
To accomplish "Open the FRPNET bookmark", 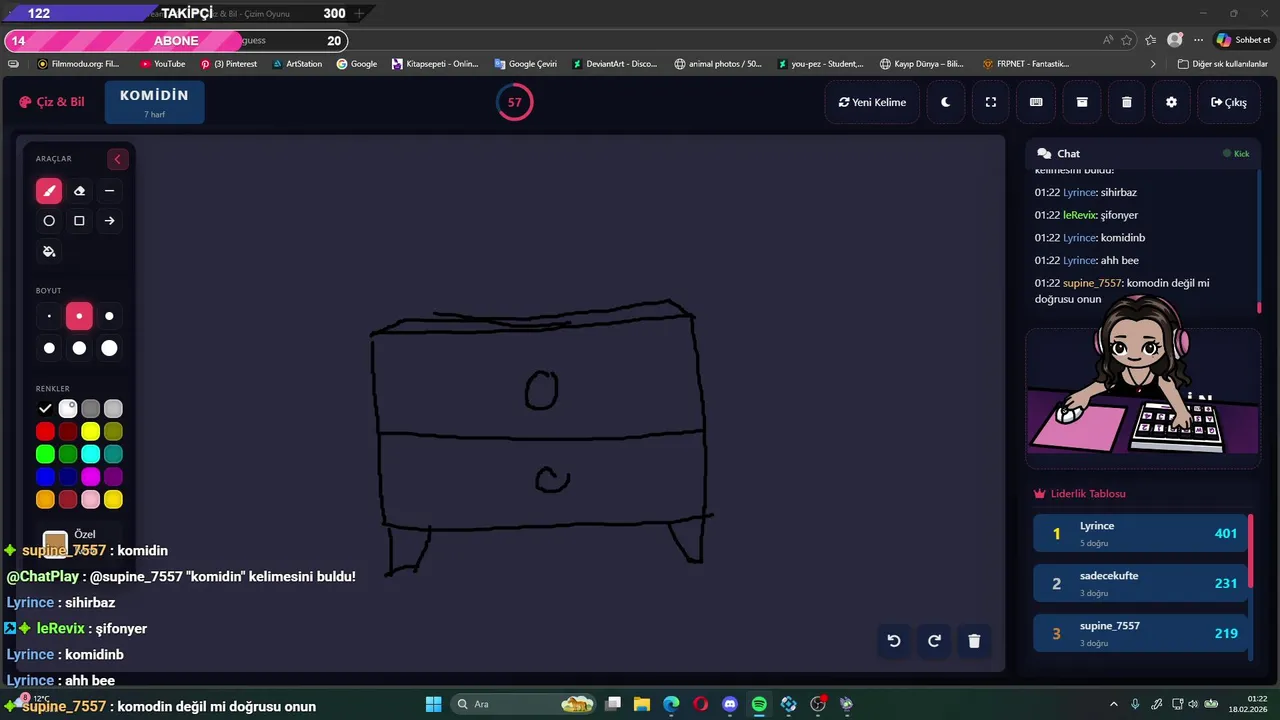I will [1026, 64].
